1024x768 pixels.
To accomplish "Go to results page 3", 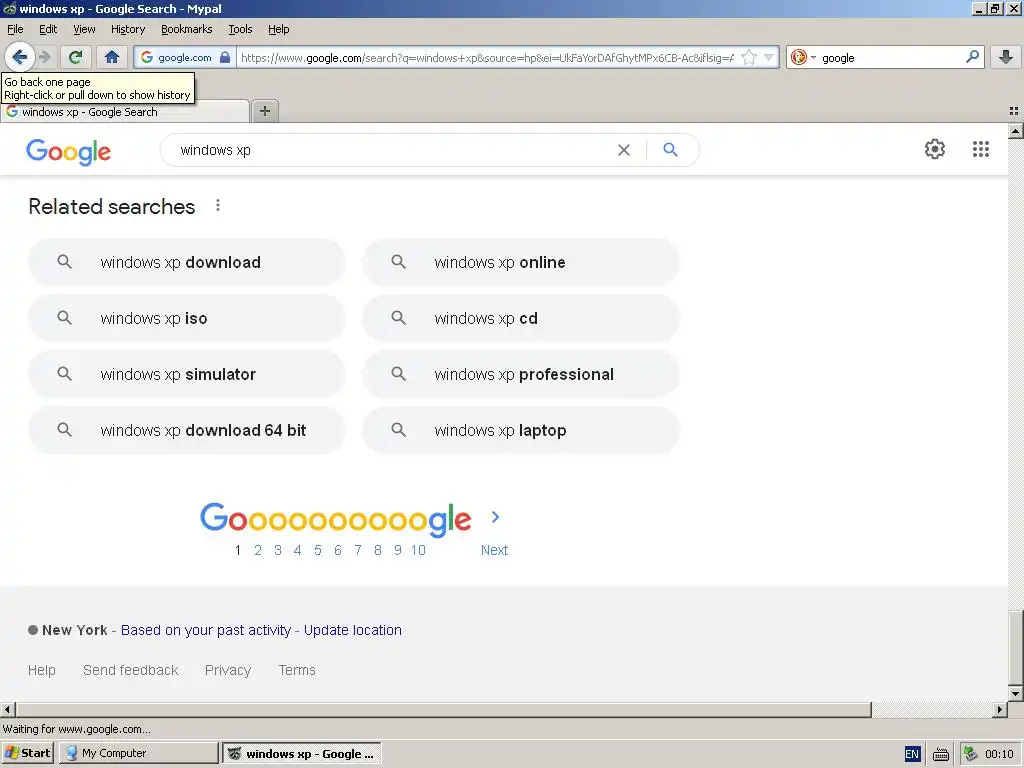I will pos(278,550).
